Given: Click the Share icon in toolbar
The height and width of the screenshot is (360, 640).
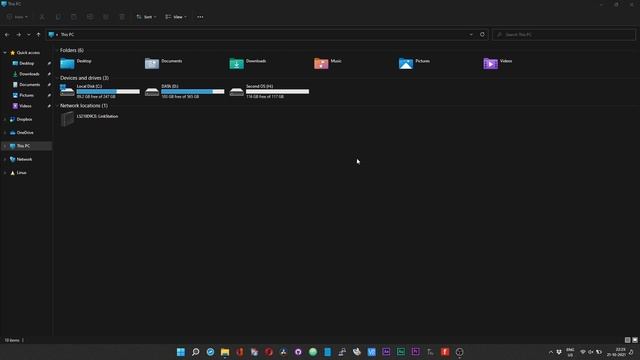Looking at the screenshot, I should tap(106, 17).
